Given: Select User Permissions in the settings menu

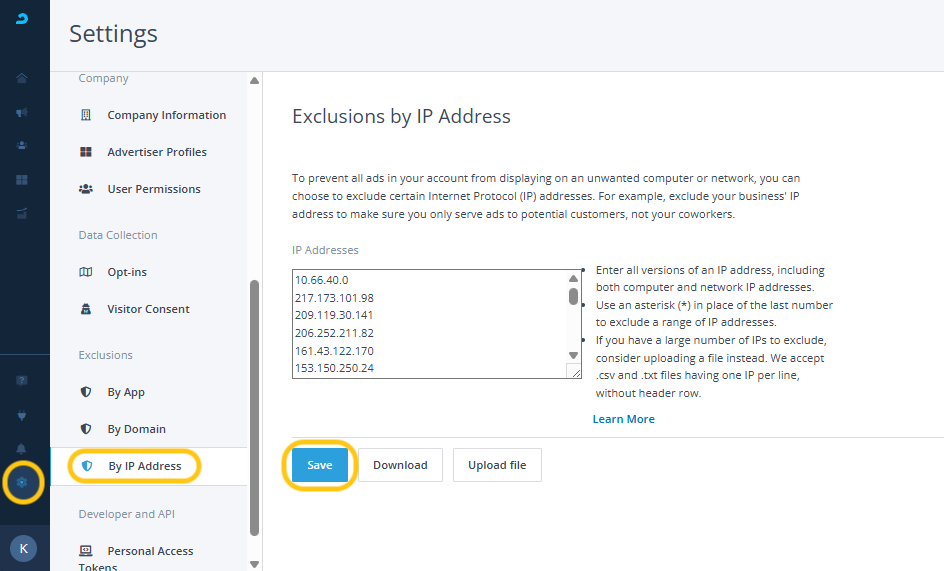Looking at the screenshot, I should 154,189.
